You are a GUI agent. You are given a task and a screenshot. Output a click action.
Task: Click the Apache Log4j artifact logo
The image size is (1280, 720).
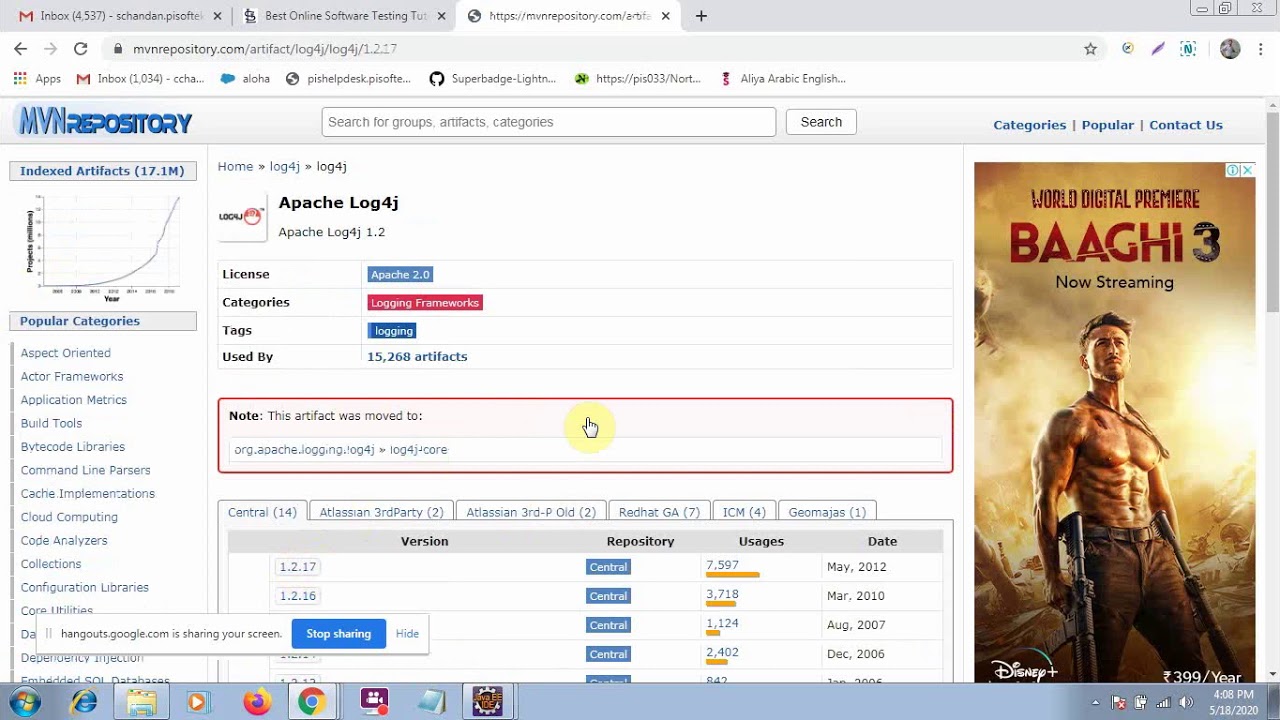tap(242, 216)
